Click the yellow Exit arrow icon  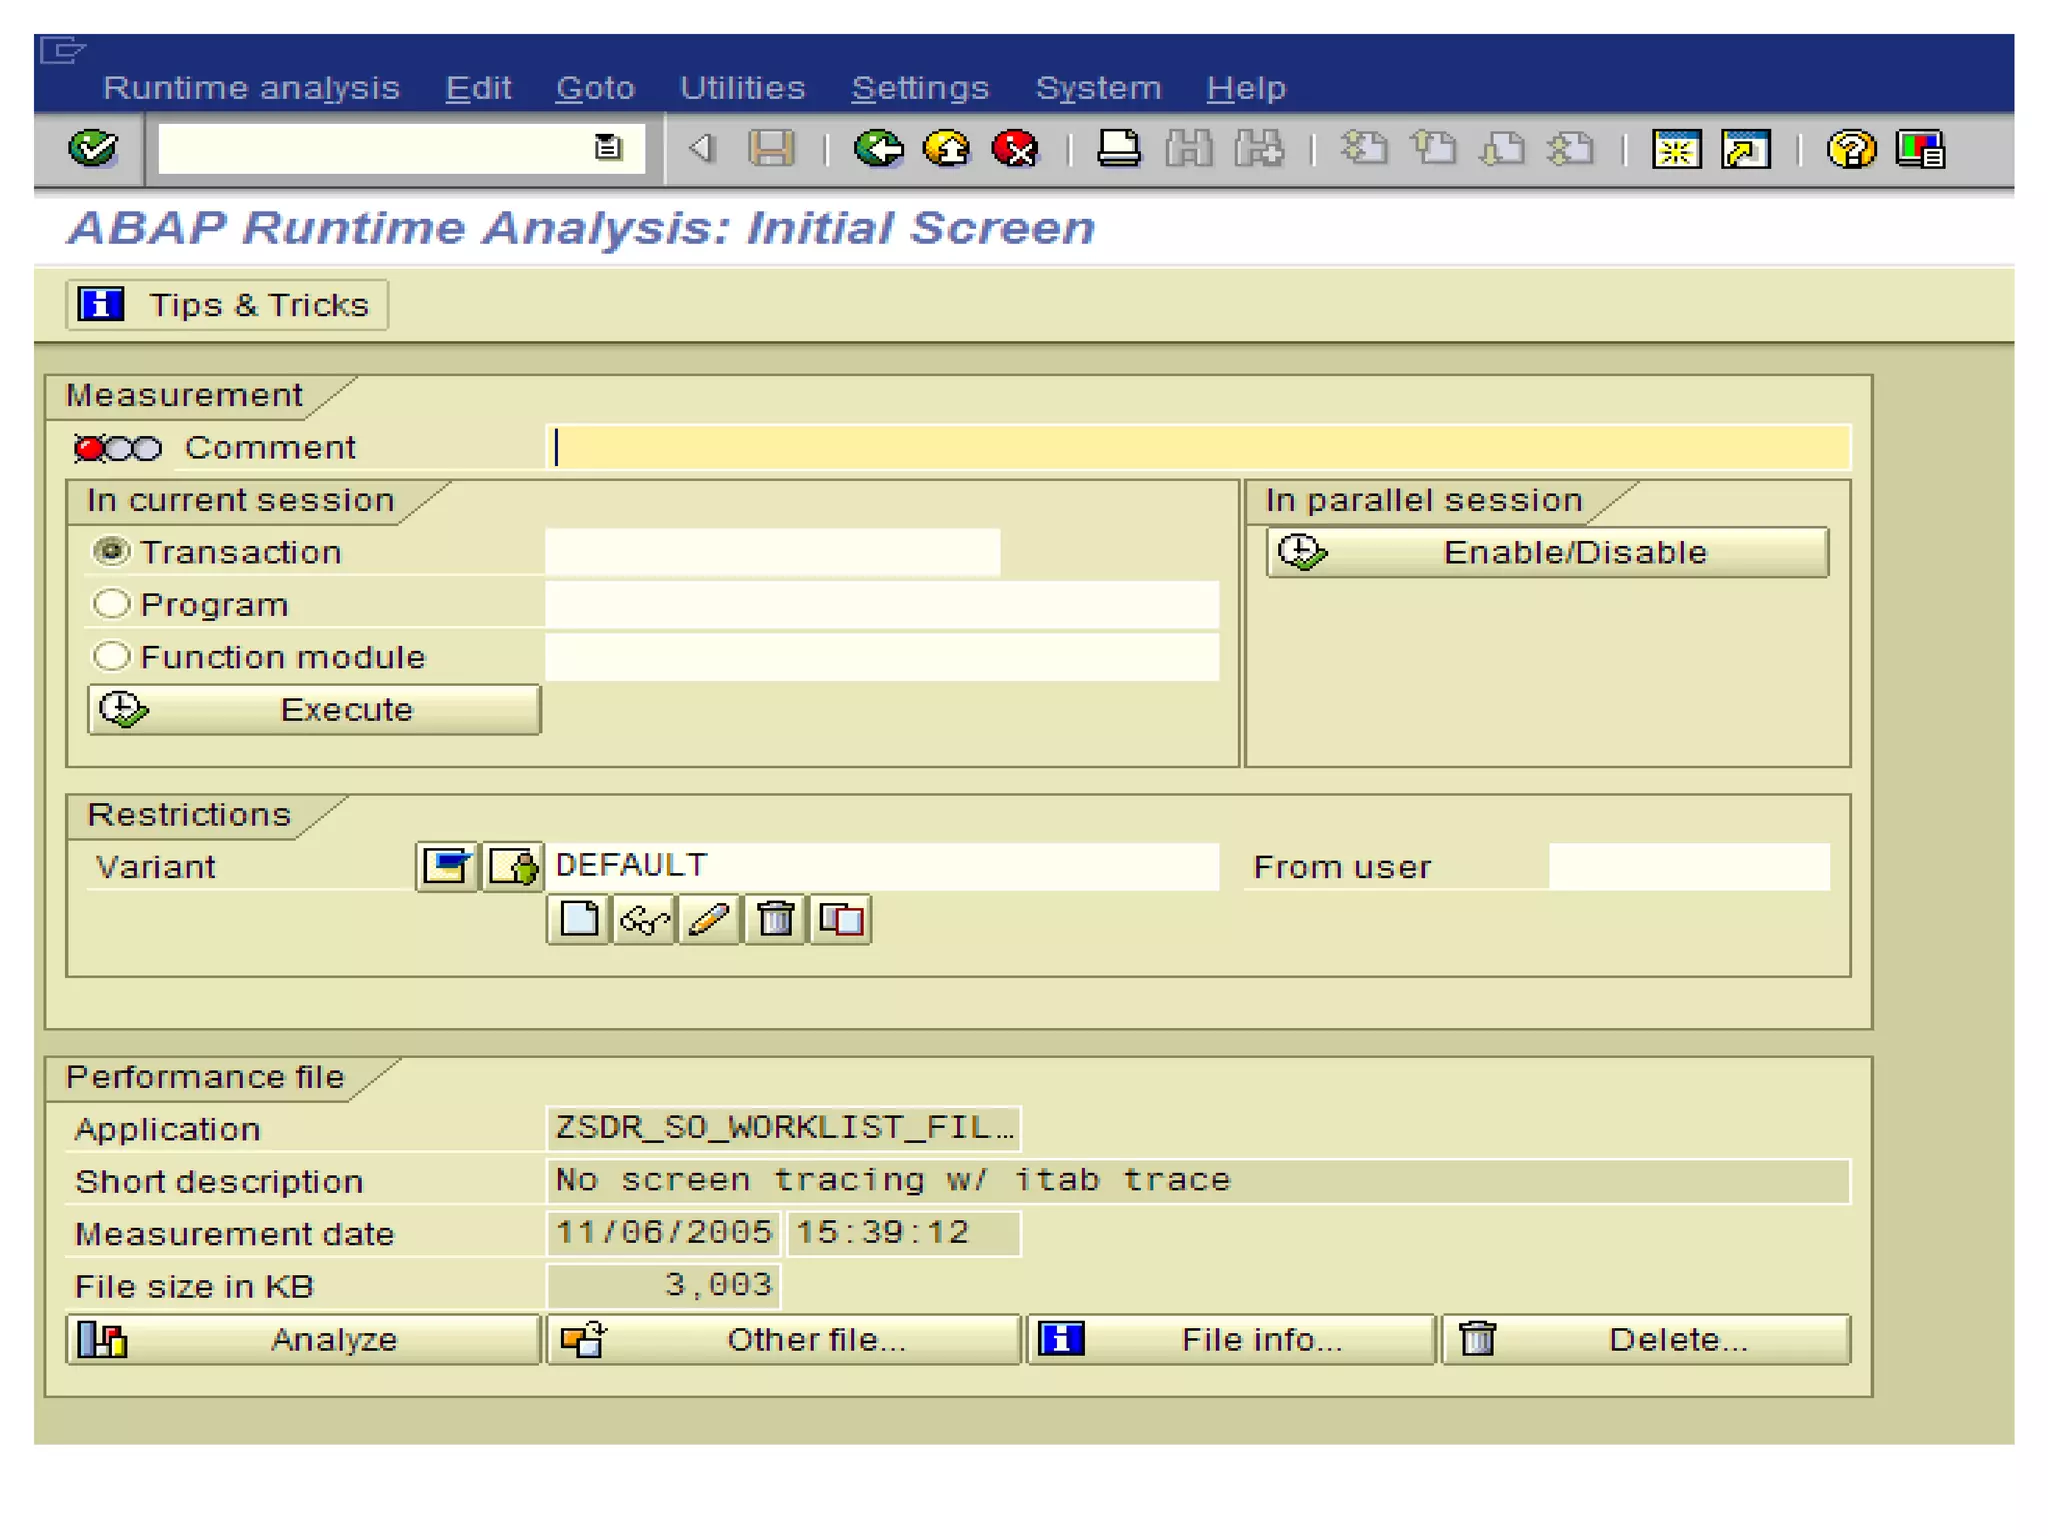(x=947, y=149)
